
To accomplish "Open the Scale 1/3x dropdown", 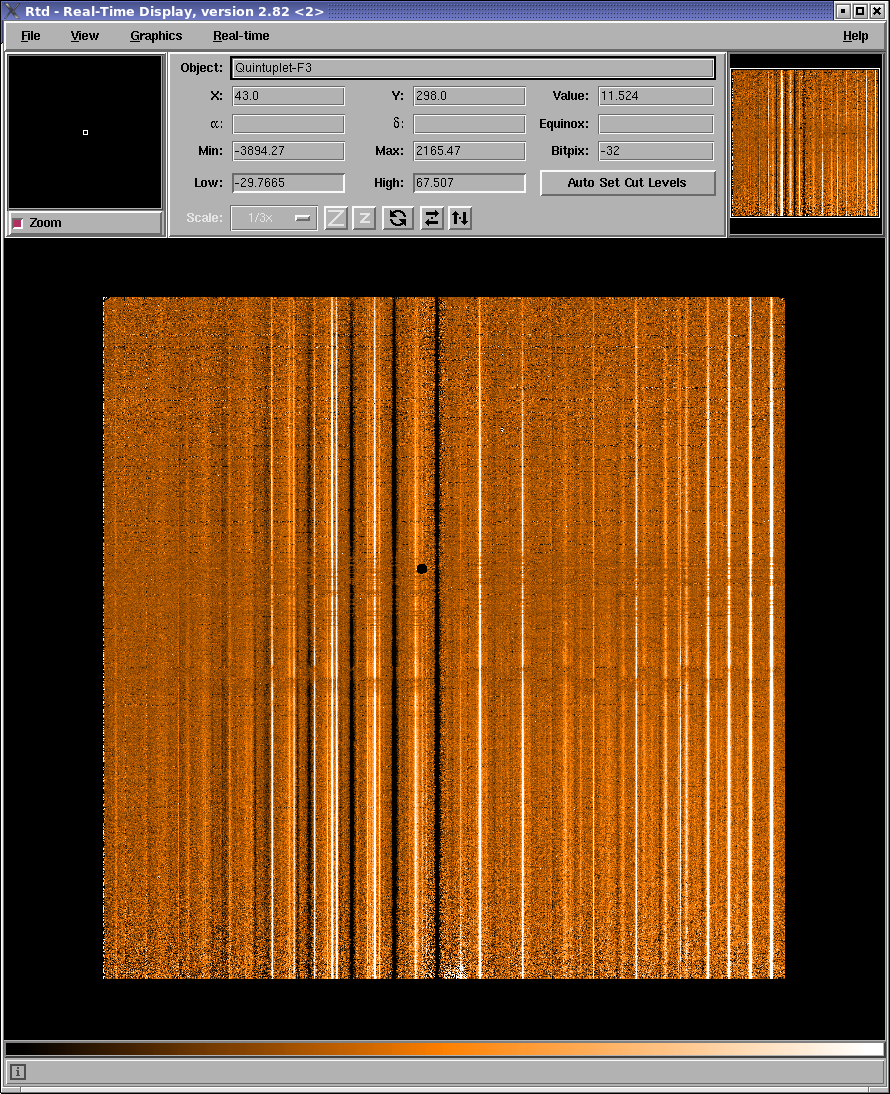I will pos(274,218).
